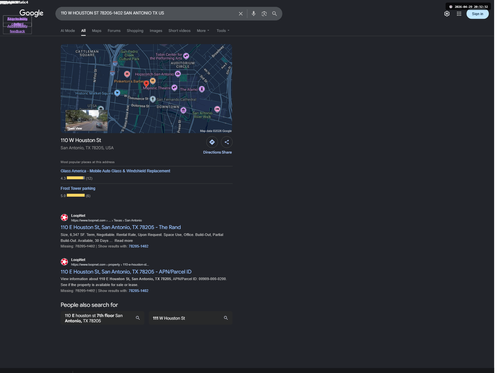
Task: Select '111 W Houston St' related search
Action: click(190, 318)
